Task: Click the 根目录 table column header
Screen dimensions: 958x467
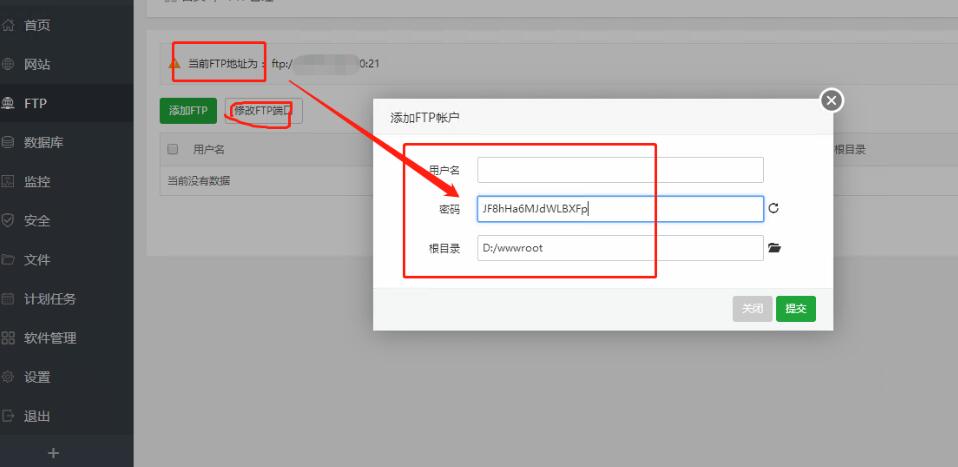Action: 850,149
